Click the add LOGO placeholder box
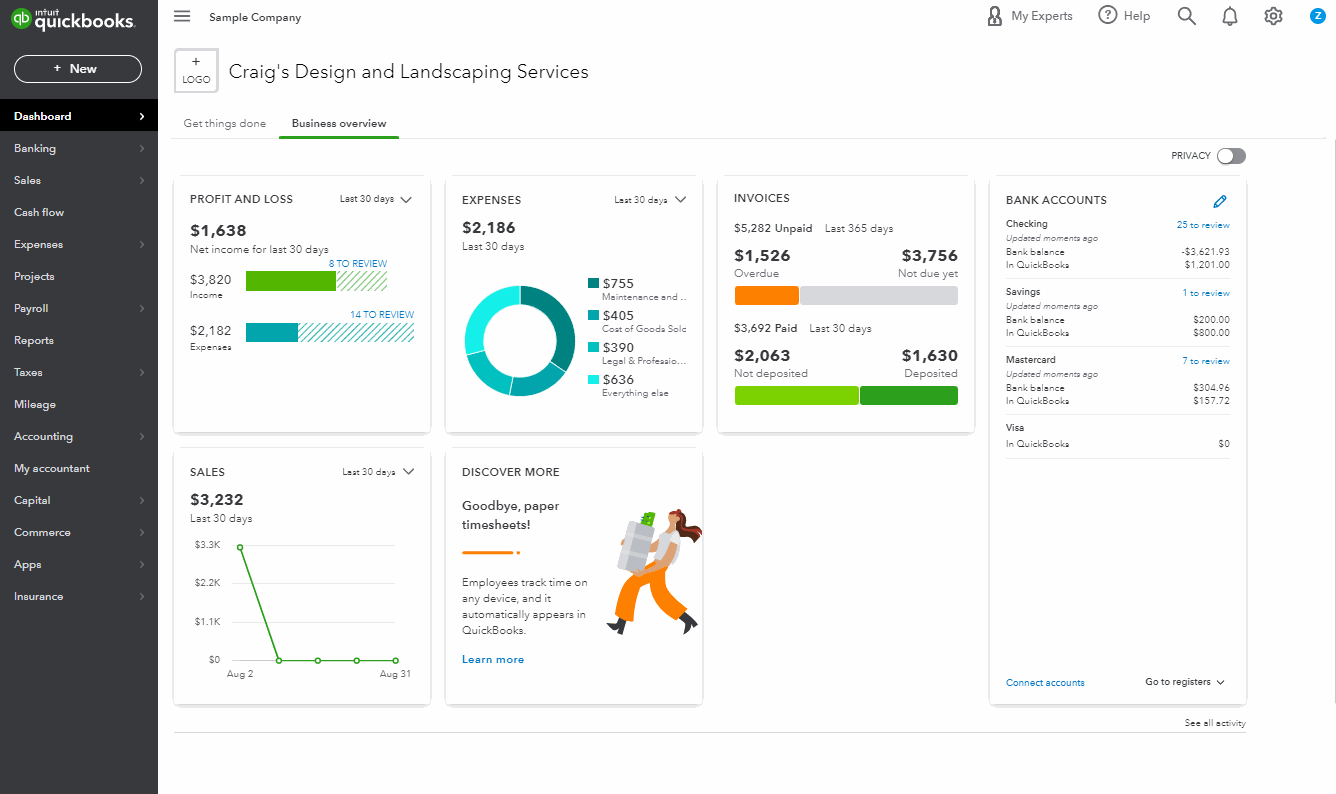Viewport: 1336px width, 794px height. [x=196, y=71]
